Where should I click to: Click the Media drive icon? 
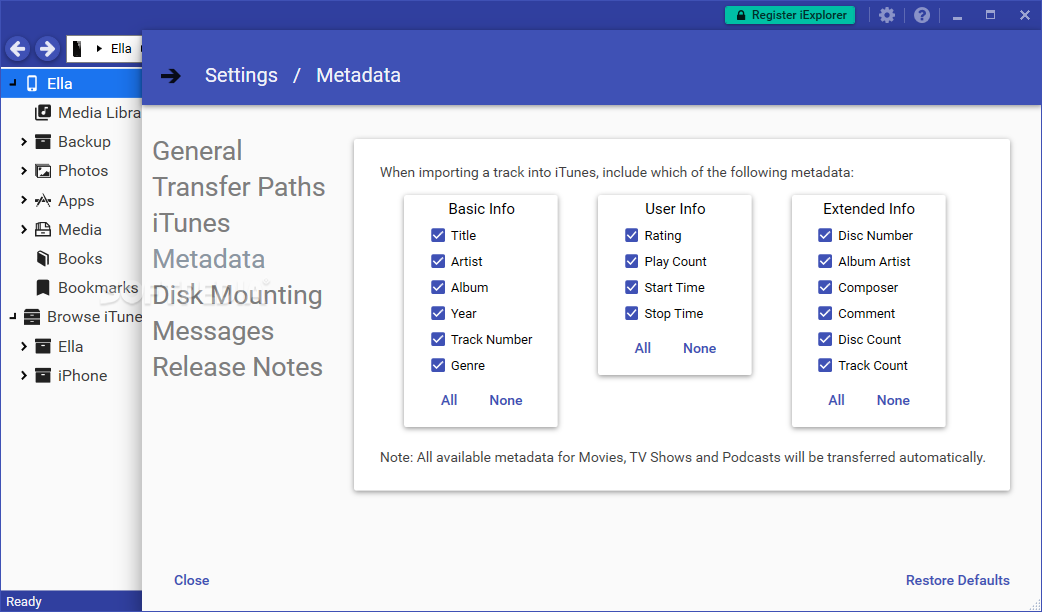click(x=43, y=229)
